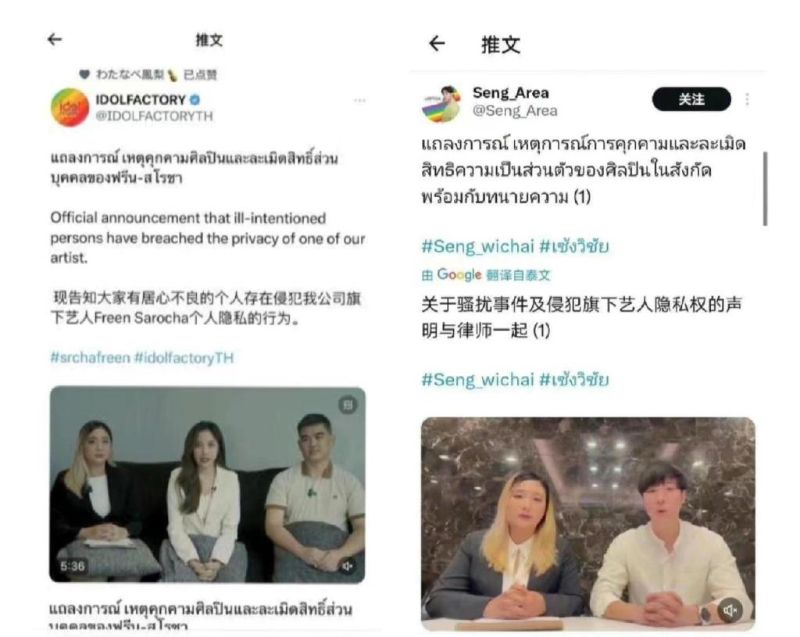
Task: Open the first #Seng_wichai hashtag
Action: click(x=478, y=247)
